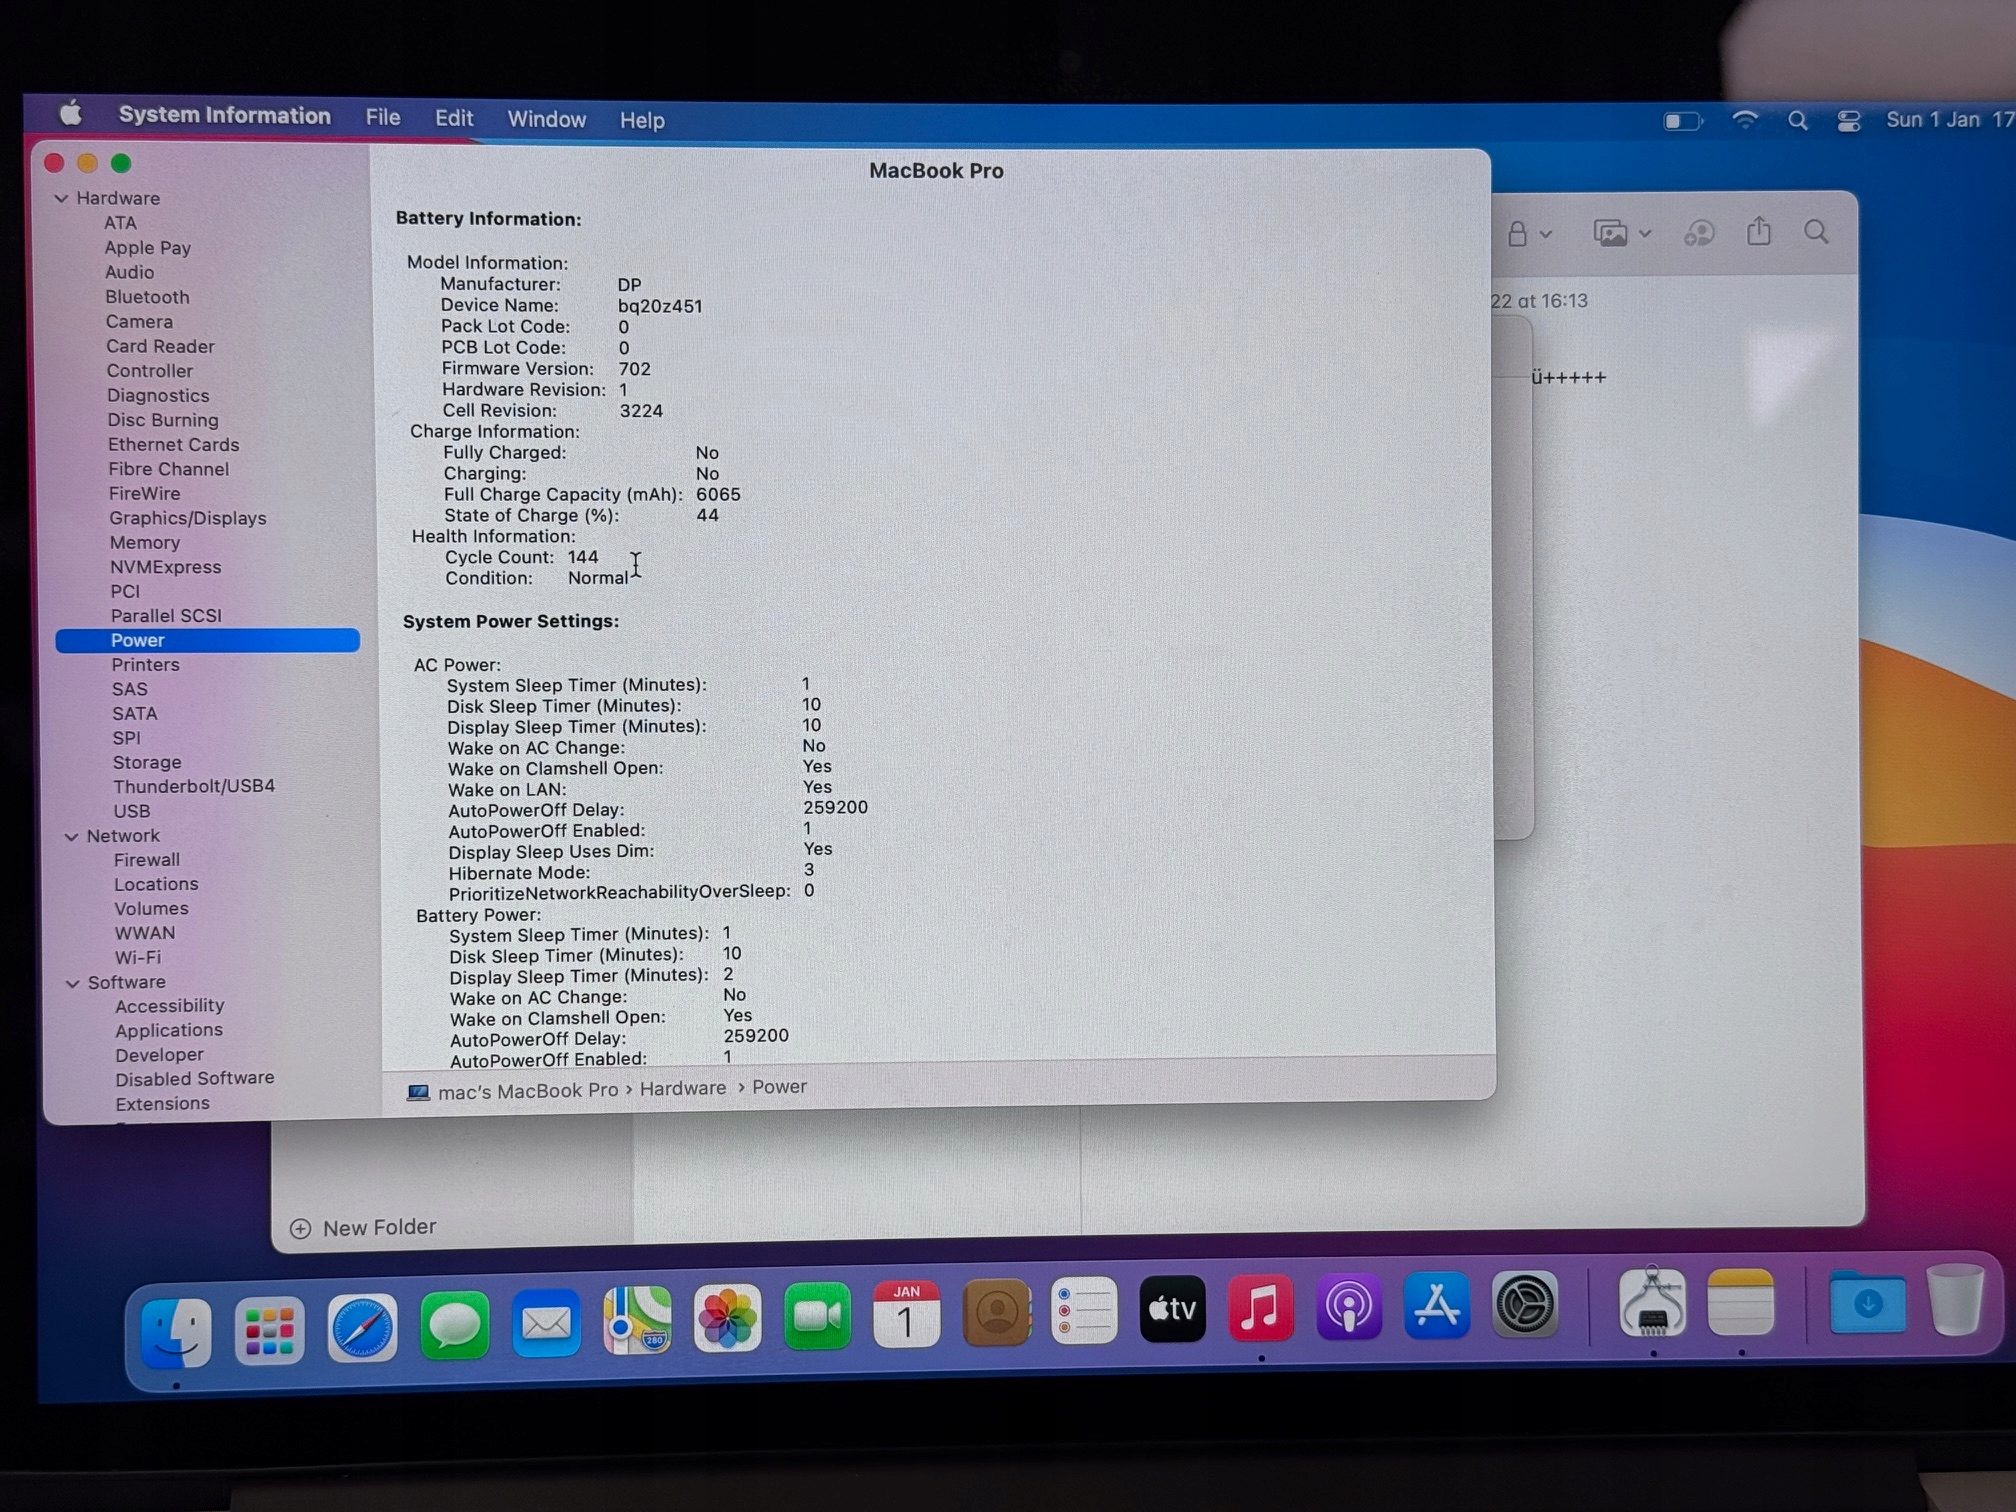Open Music app in Dock
The height and width of the screenshot is (1512, 2016).
tap(1260, 1307)
